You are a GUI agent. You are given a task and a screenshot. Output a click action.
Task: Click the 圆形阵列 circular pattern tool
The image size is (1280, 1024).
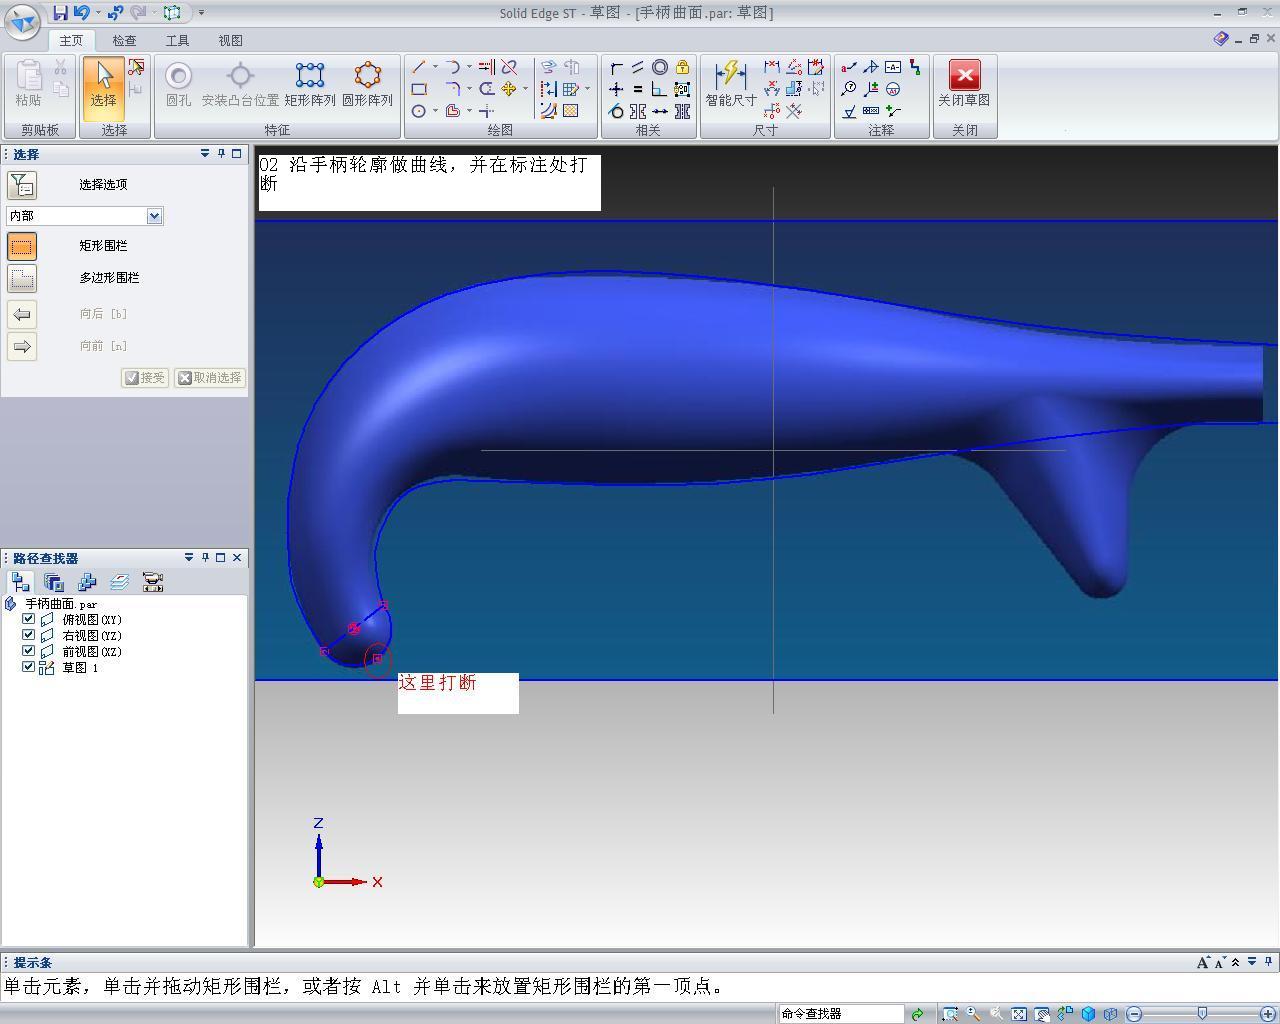click(367, 84)
